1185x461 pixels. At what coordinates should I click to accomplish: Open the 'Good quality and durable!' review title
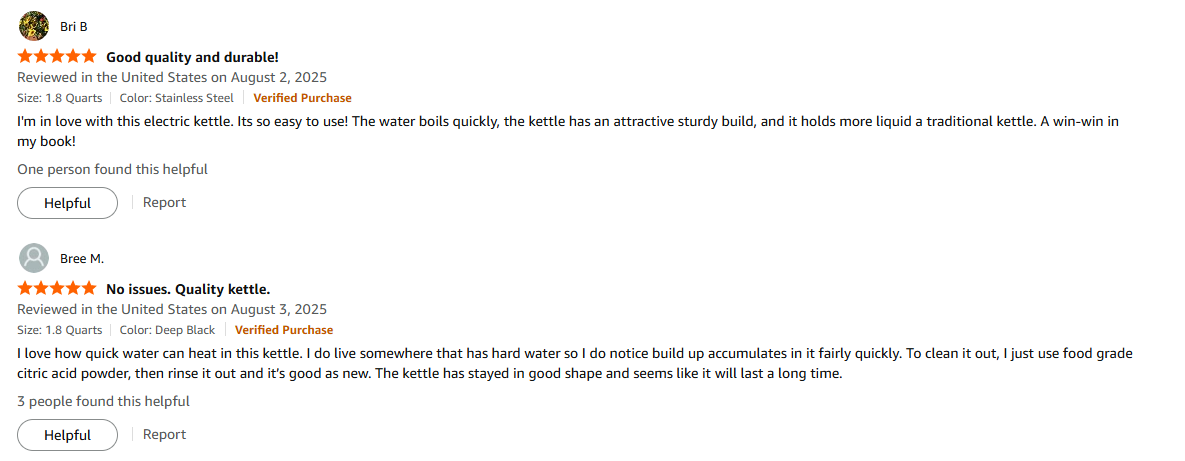click(192, 57)
